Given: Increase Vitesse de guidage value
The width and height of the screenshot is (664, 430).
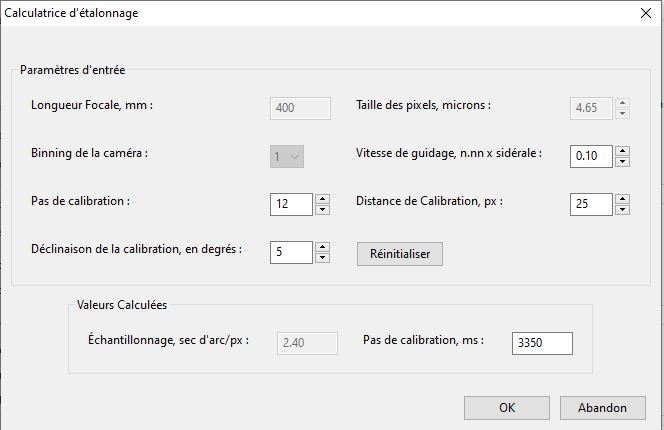Looking at the screenshot, I should point(622,150).
